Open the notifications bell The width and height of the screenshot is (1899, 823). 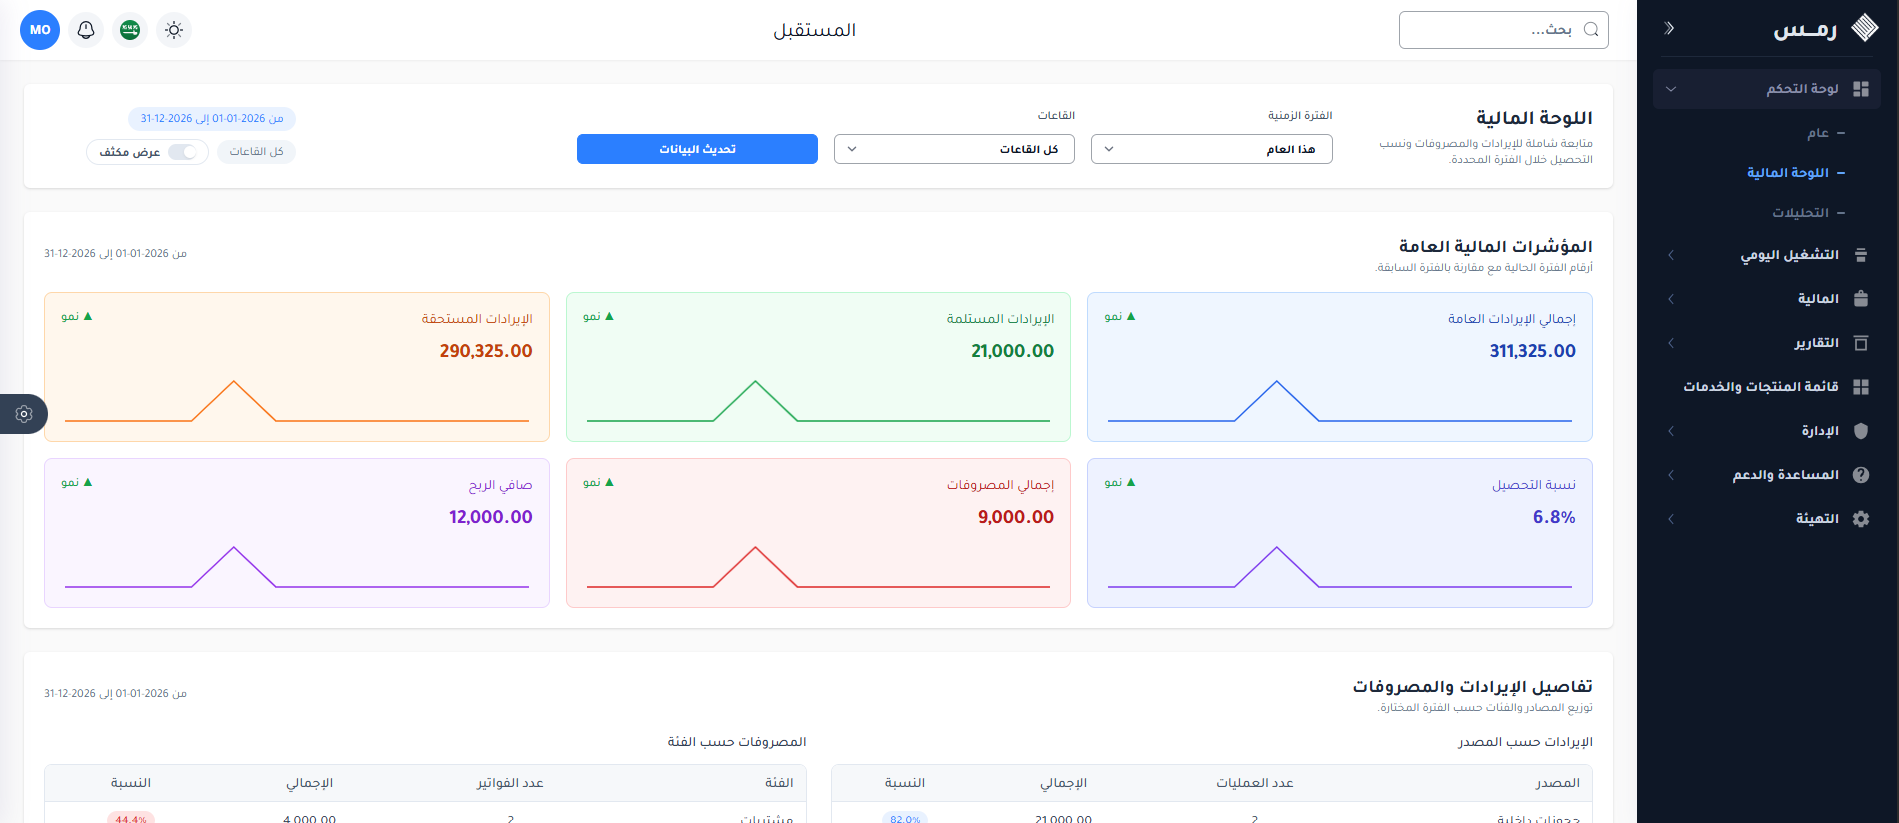[x=86, y=30]
